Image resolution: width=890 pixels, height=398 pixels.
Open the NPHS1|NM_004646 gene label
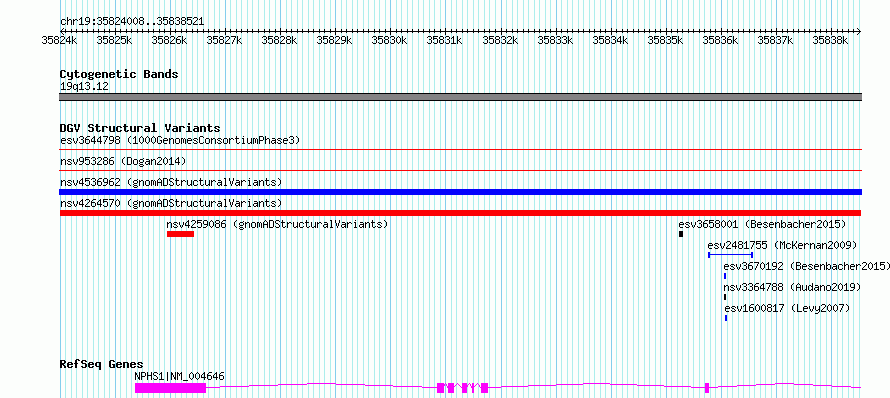[179, 376]
